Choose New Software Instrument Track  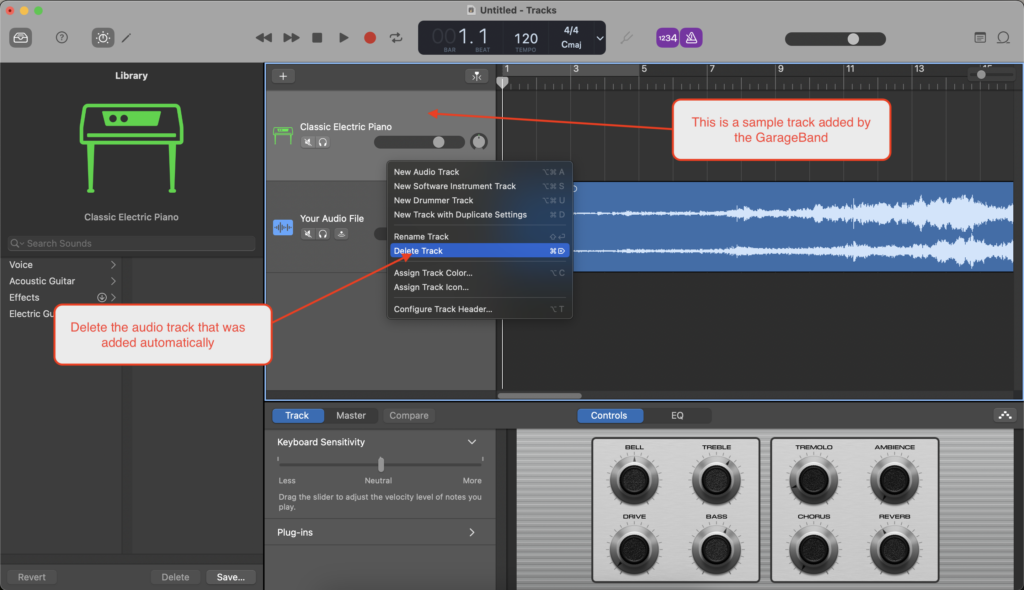[479, 186]
